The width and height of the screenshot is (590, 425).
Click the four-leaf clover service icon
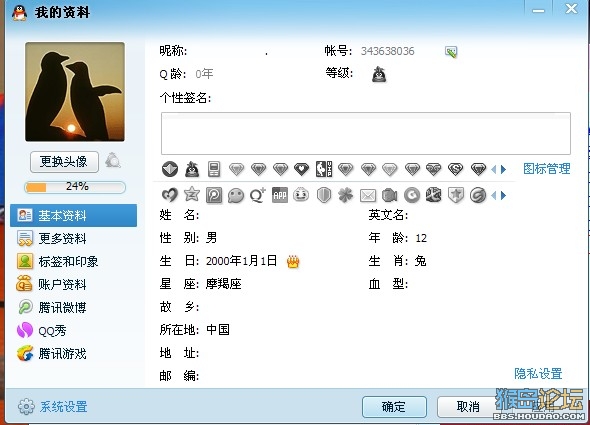[x=345, y=195]
